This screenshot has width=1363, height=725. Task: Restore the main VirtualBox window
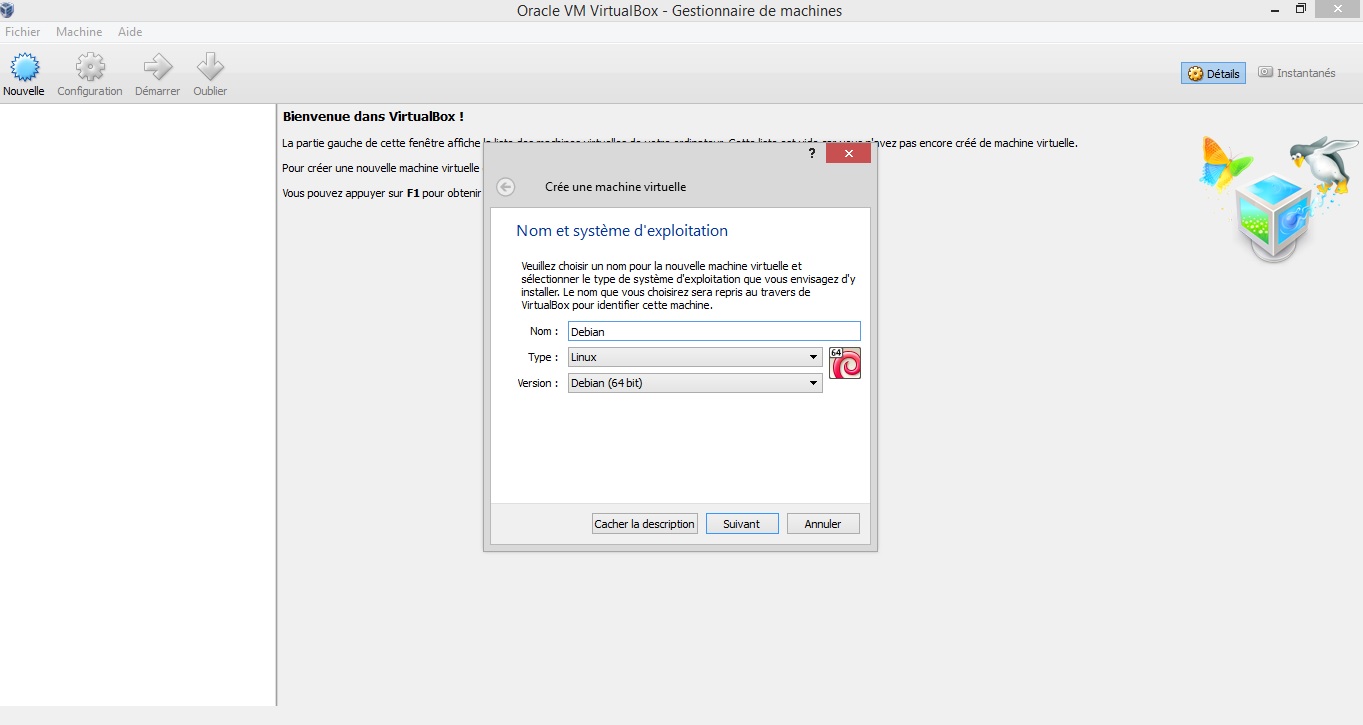click(1301, 9)
